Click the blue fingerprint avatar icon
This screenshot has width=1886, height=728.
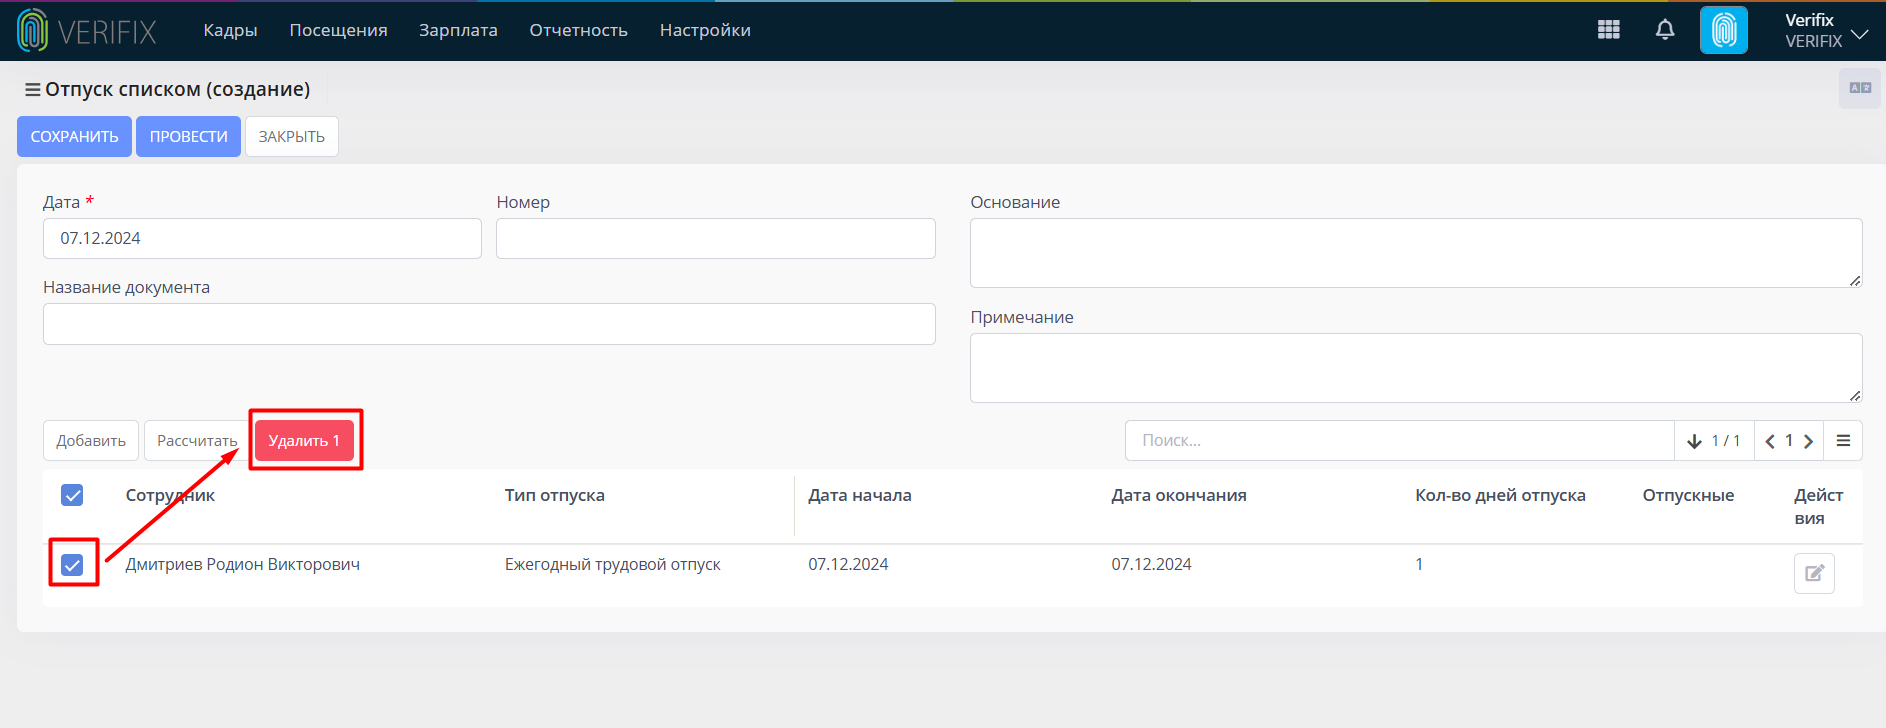[1724, 30]
